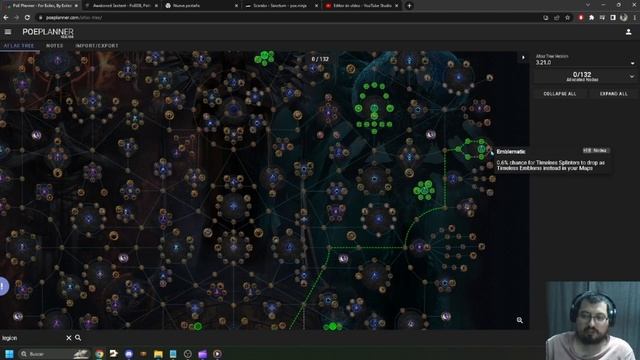Screen dimensions: 640x360
Task: Open the browser extensions puzzle icon
Action: click(591, 18)
